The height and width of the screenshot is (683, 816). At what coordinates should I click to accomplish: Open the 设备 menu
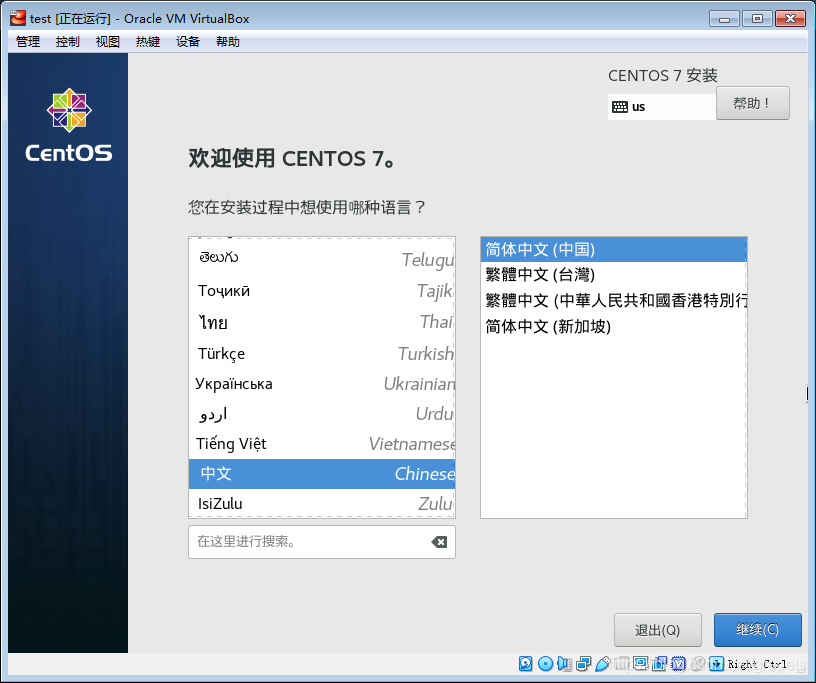pyautogui.click(x=188, y=42)
